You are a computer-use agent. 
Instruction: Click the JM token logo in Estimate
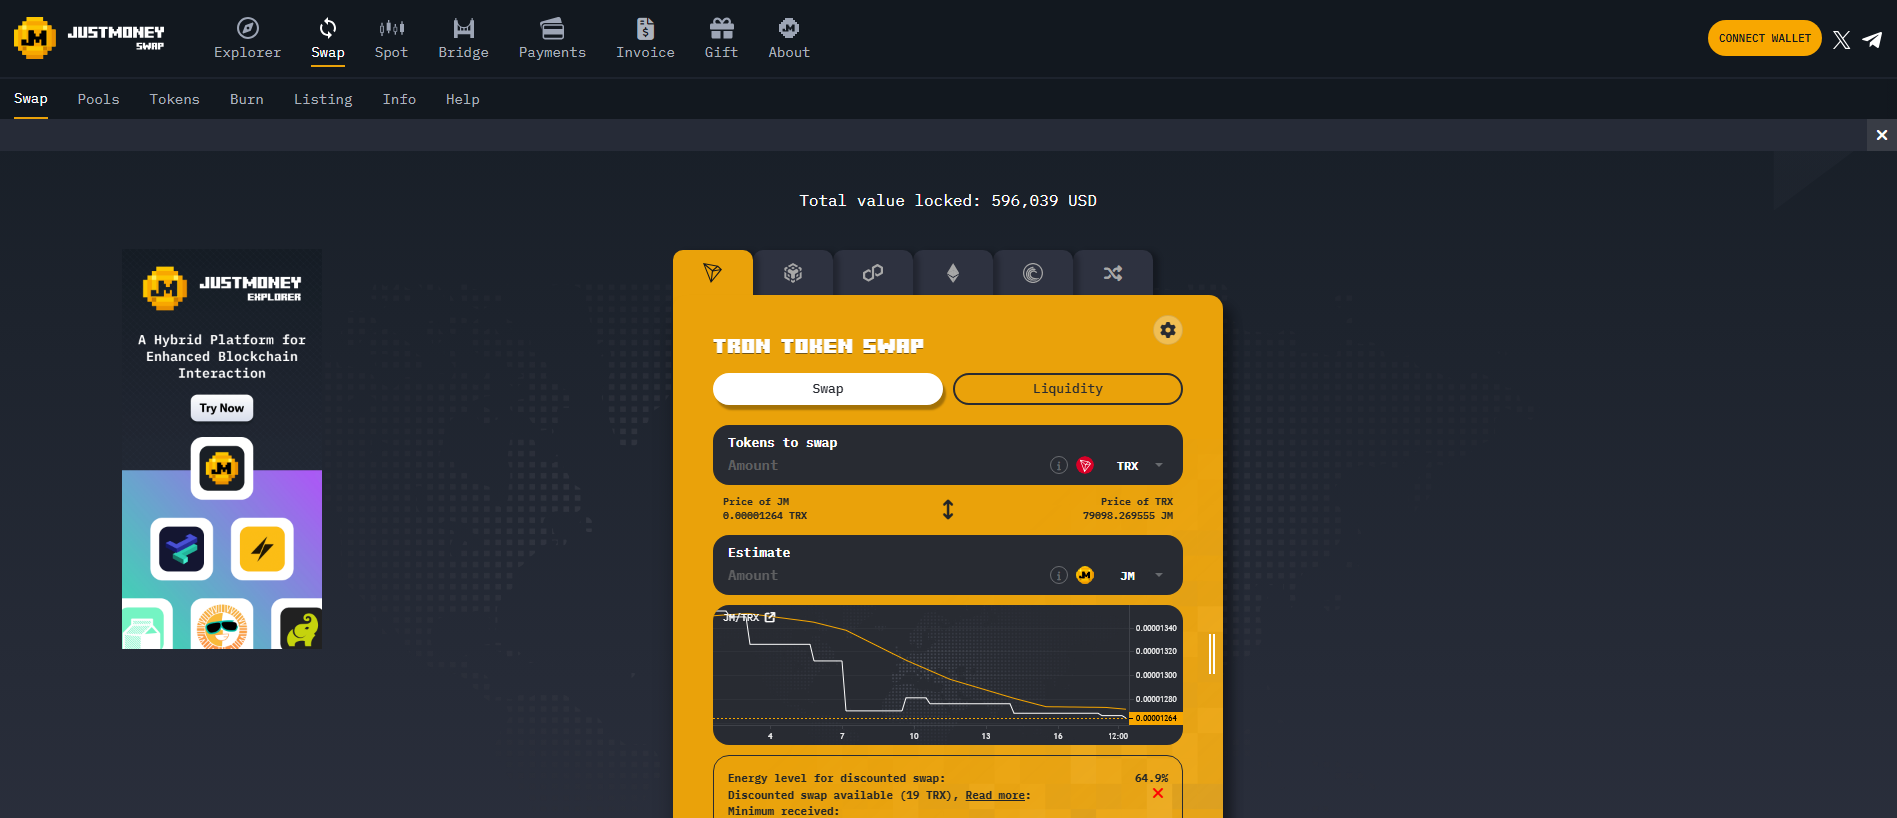coord(1085,575)
